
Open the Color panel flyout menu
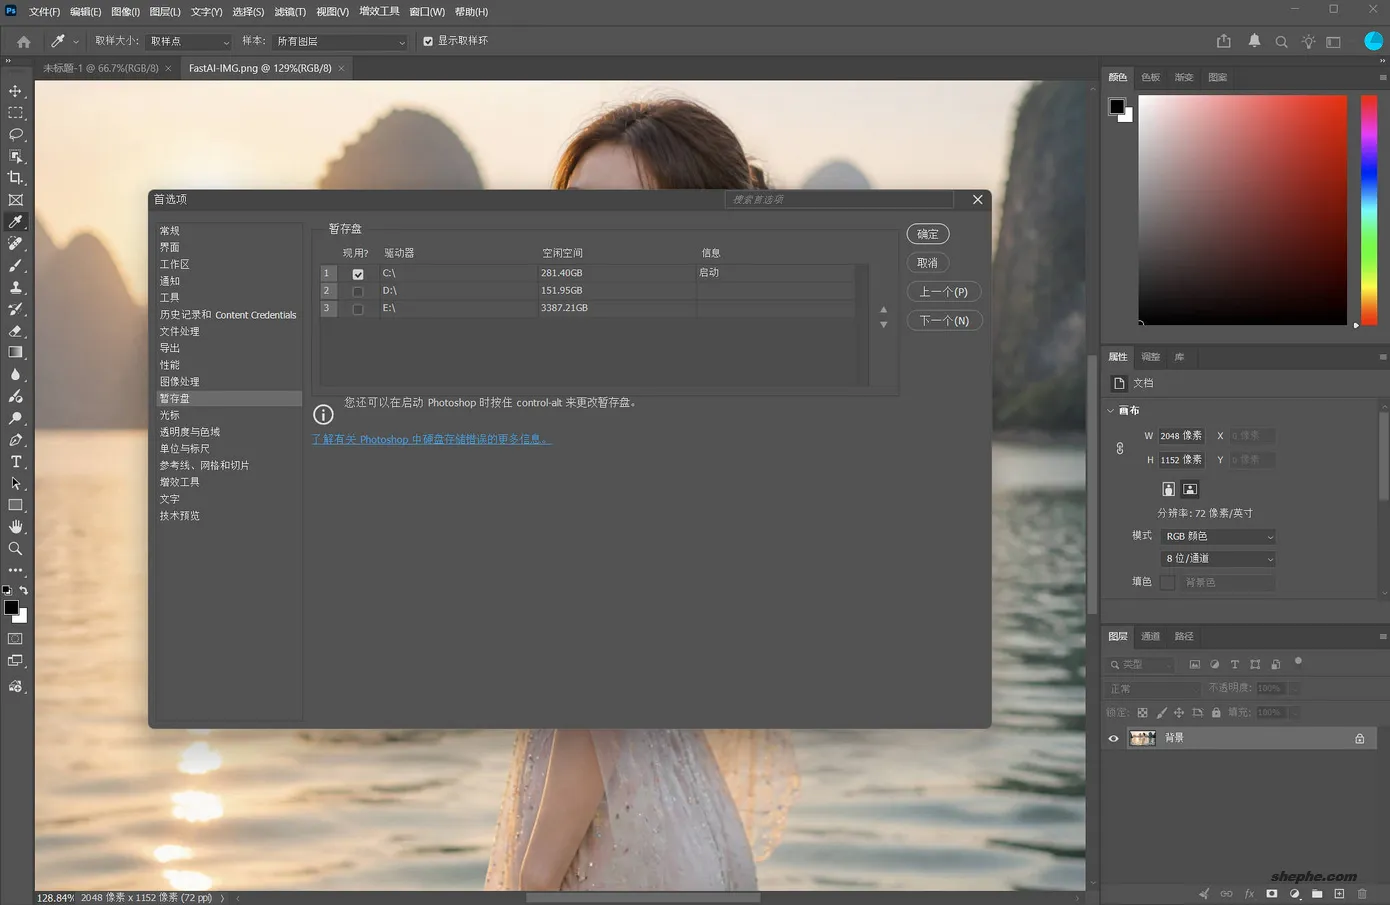(x=1383, y=77)
